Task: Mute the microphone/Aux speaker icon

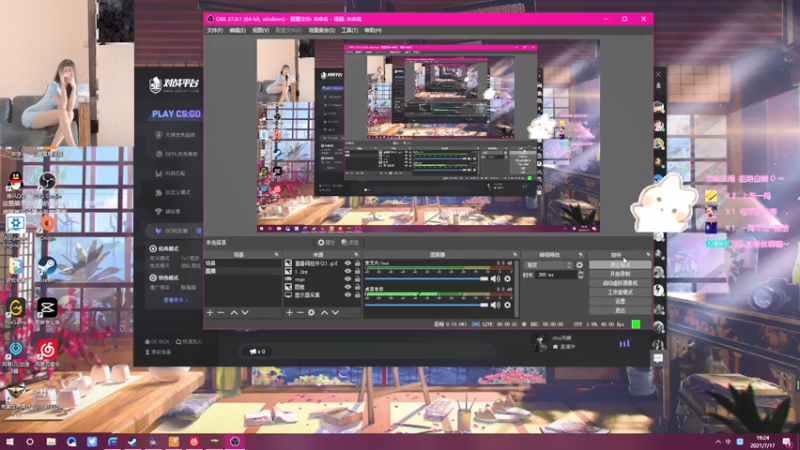Action: (x=495, y=279)
